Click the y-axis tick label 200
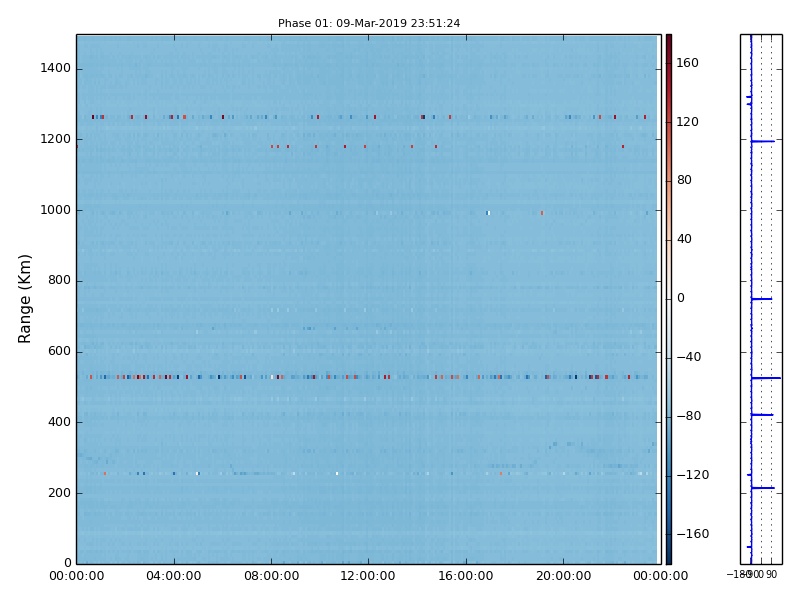 [59, 493]
